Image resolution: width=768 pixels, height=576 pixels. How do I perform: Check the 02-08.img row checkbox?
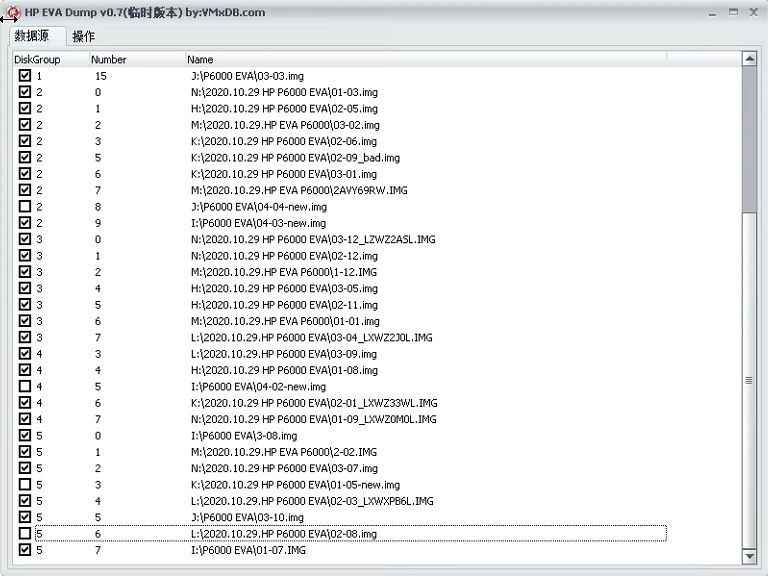coord(24,533)
